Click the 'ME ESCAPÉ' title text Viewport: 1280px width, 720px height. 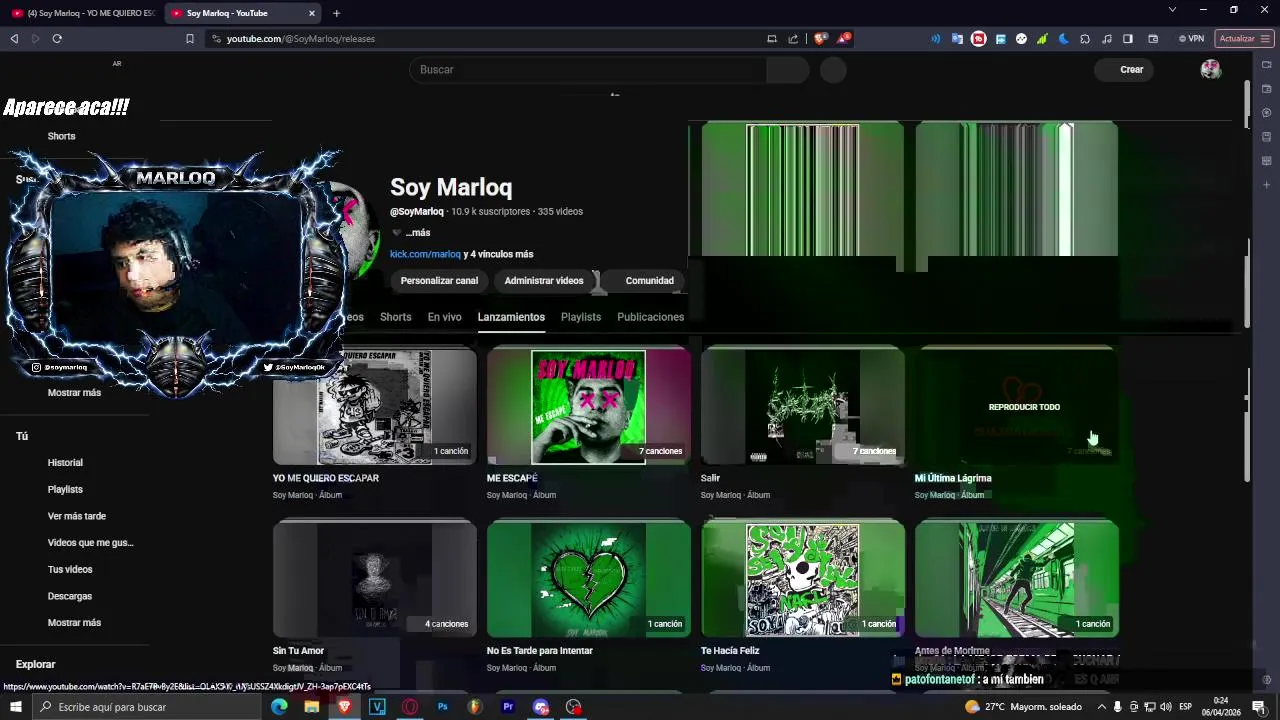[512, 479]
